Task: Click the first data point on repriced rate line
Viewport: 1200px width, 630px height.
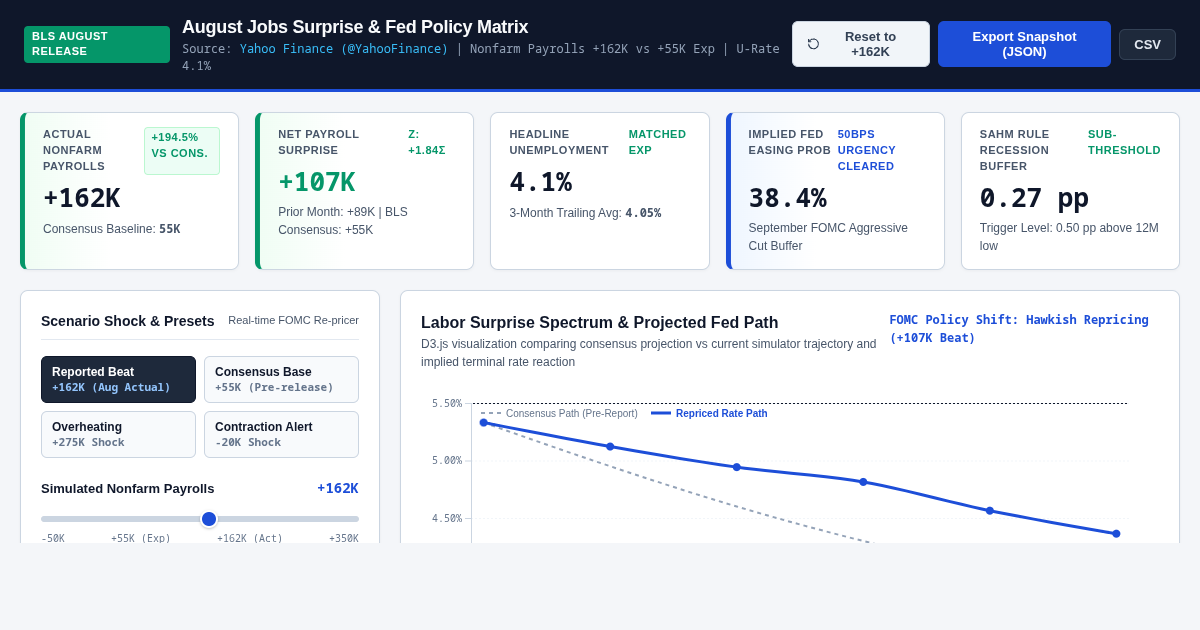Action: pyautogui.click(x=484, y=423)
